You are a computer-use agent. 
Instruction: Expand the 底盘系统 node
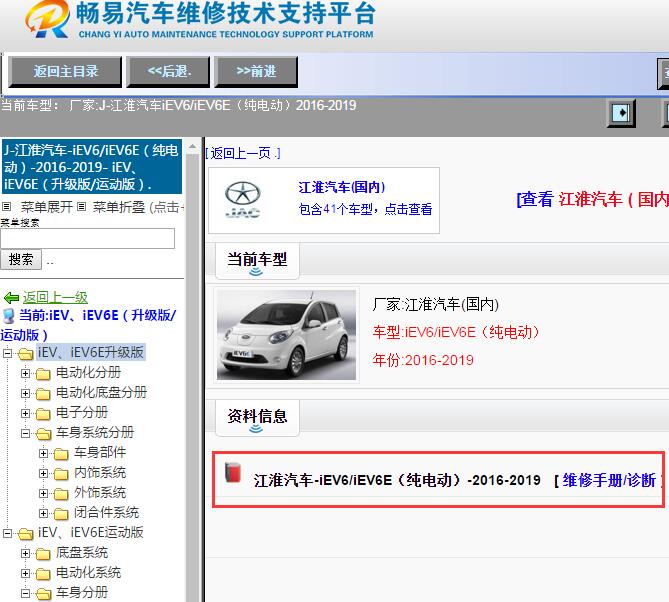(x=26, y=554)
